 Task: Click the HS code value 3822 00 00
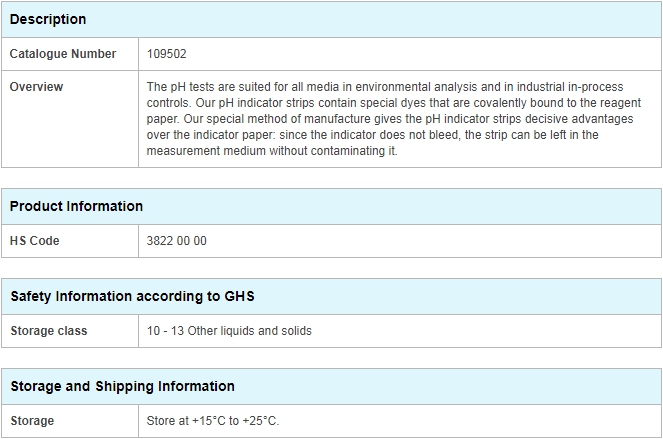(x=177, y=241)
